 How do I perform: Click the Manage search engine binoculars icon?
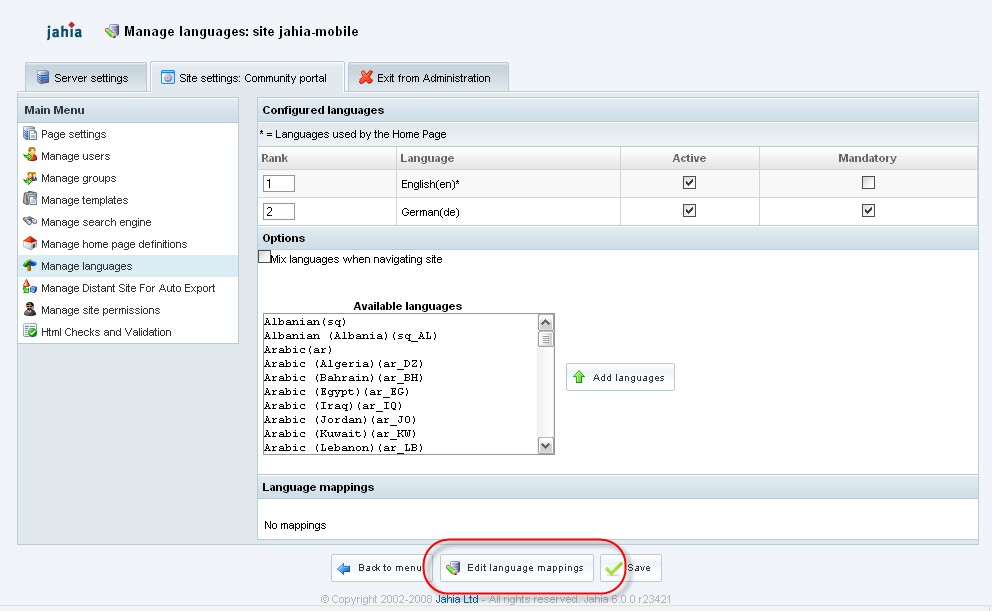point(30,221)
